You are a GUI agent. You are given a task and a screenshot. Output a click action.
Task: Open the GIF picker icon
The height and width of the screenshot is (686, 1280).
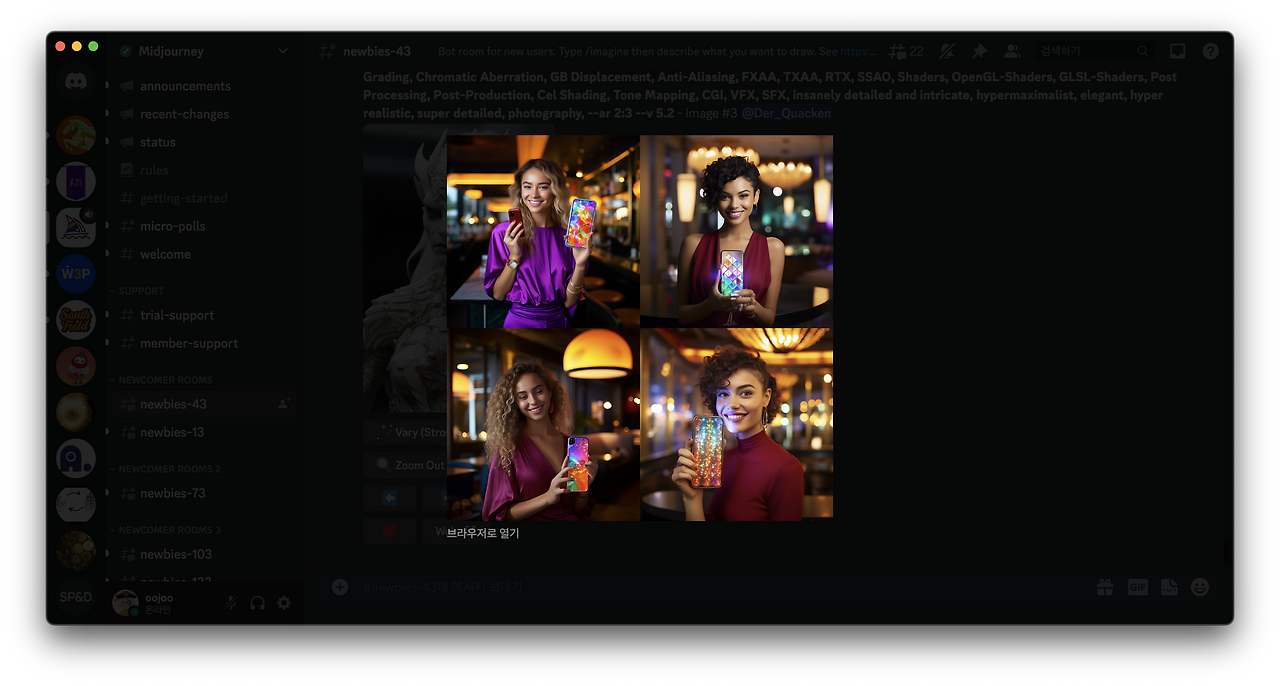[x=1138, y=587]
